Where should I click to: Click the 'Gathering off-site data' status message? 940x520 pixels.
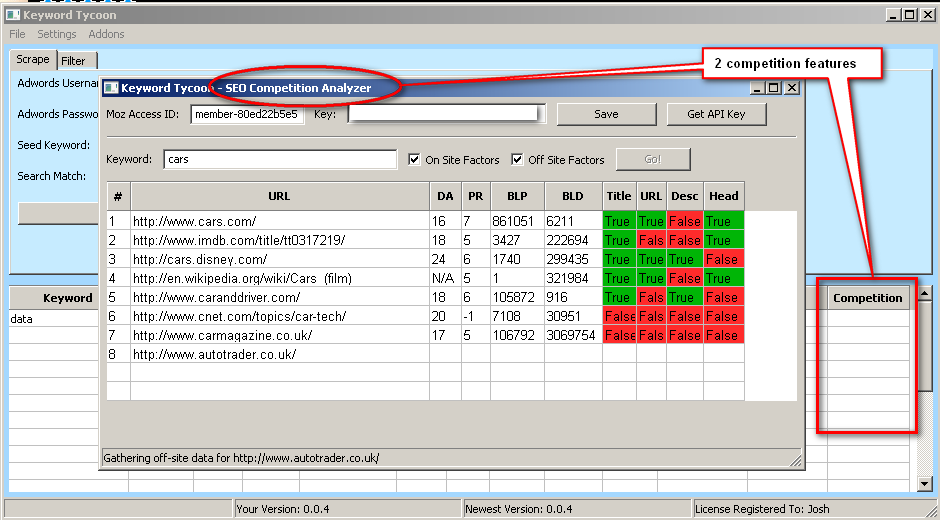241,458
